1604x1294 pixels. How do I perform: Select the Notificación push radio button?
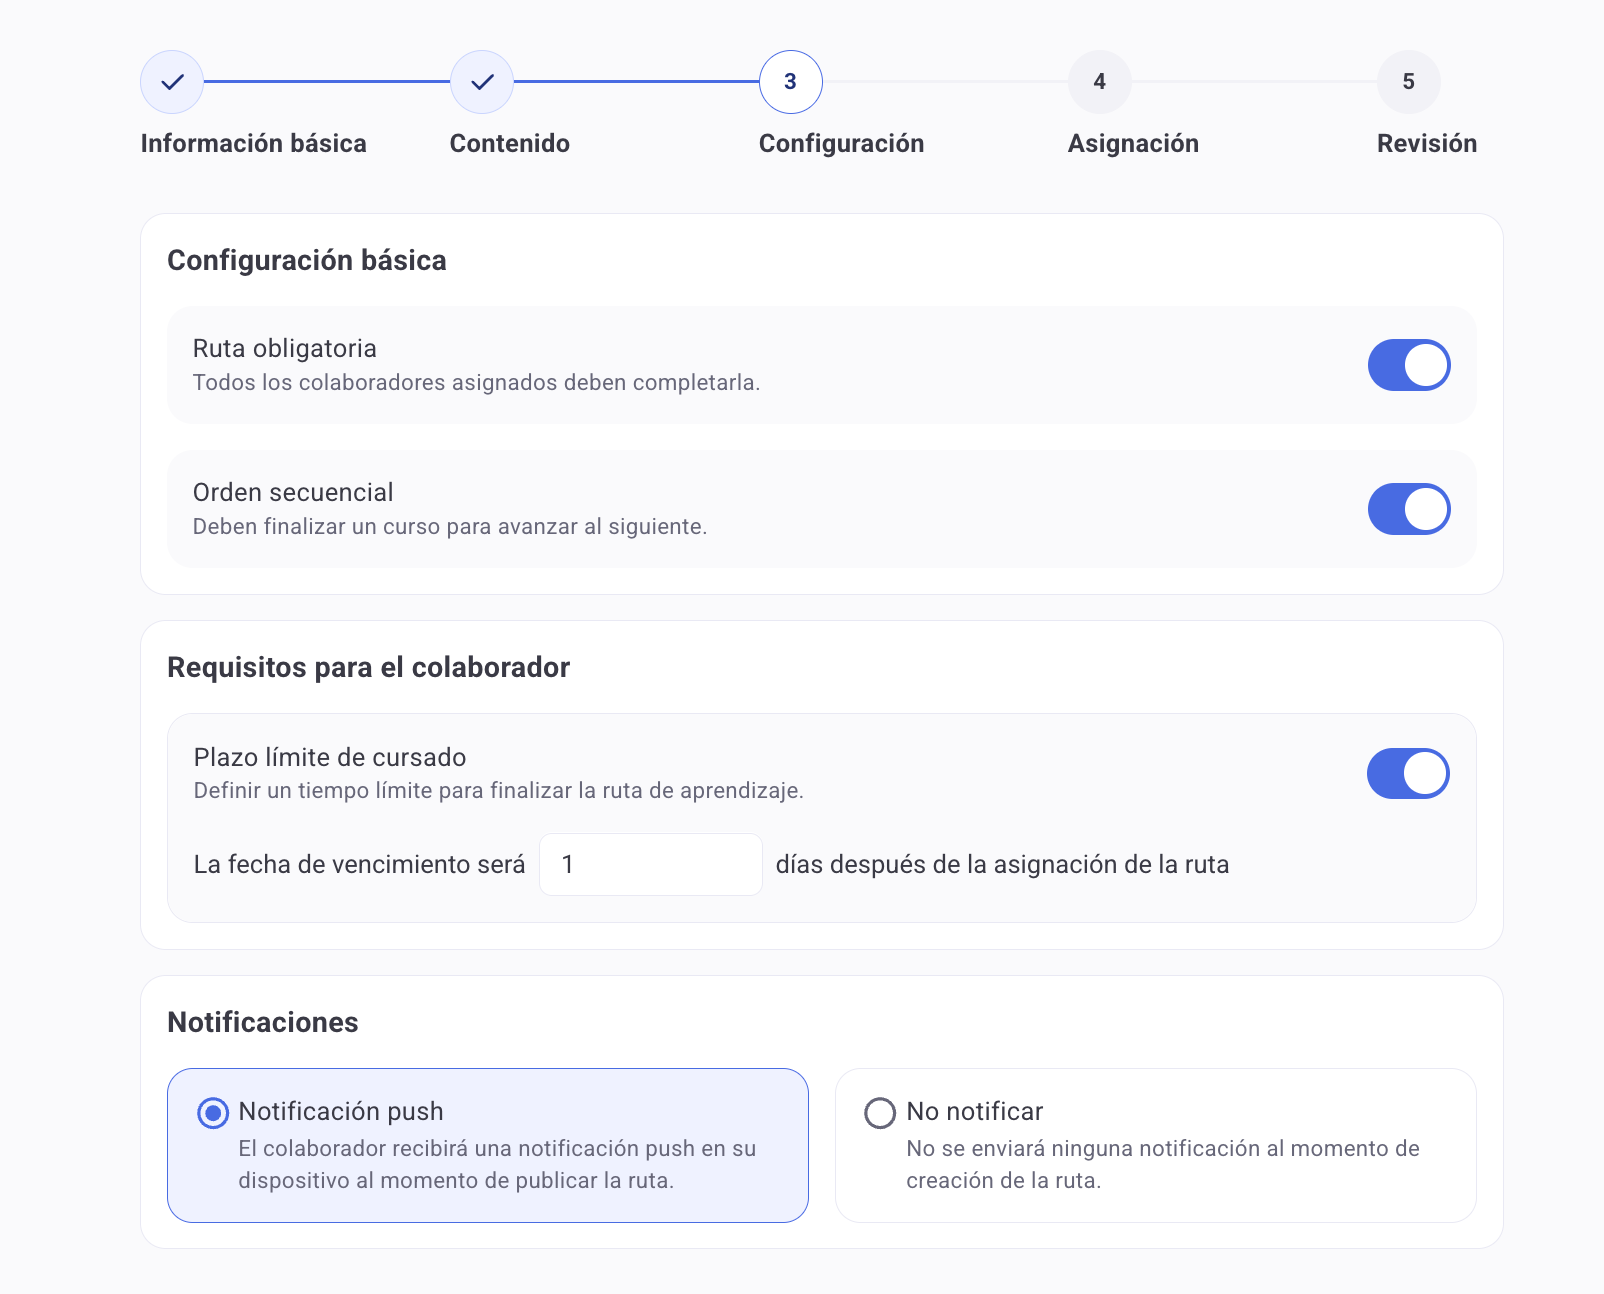pyautogui.click(x=213, y=1113)
